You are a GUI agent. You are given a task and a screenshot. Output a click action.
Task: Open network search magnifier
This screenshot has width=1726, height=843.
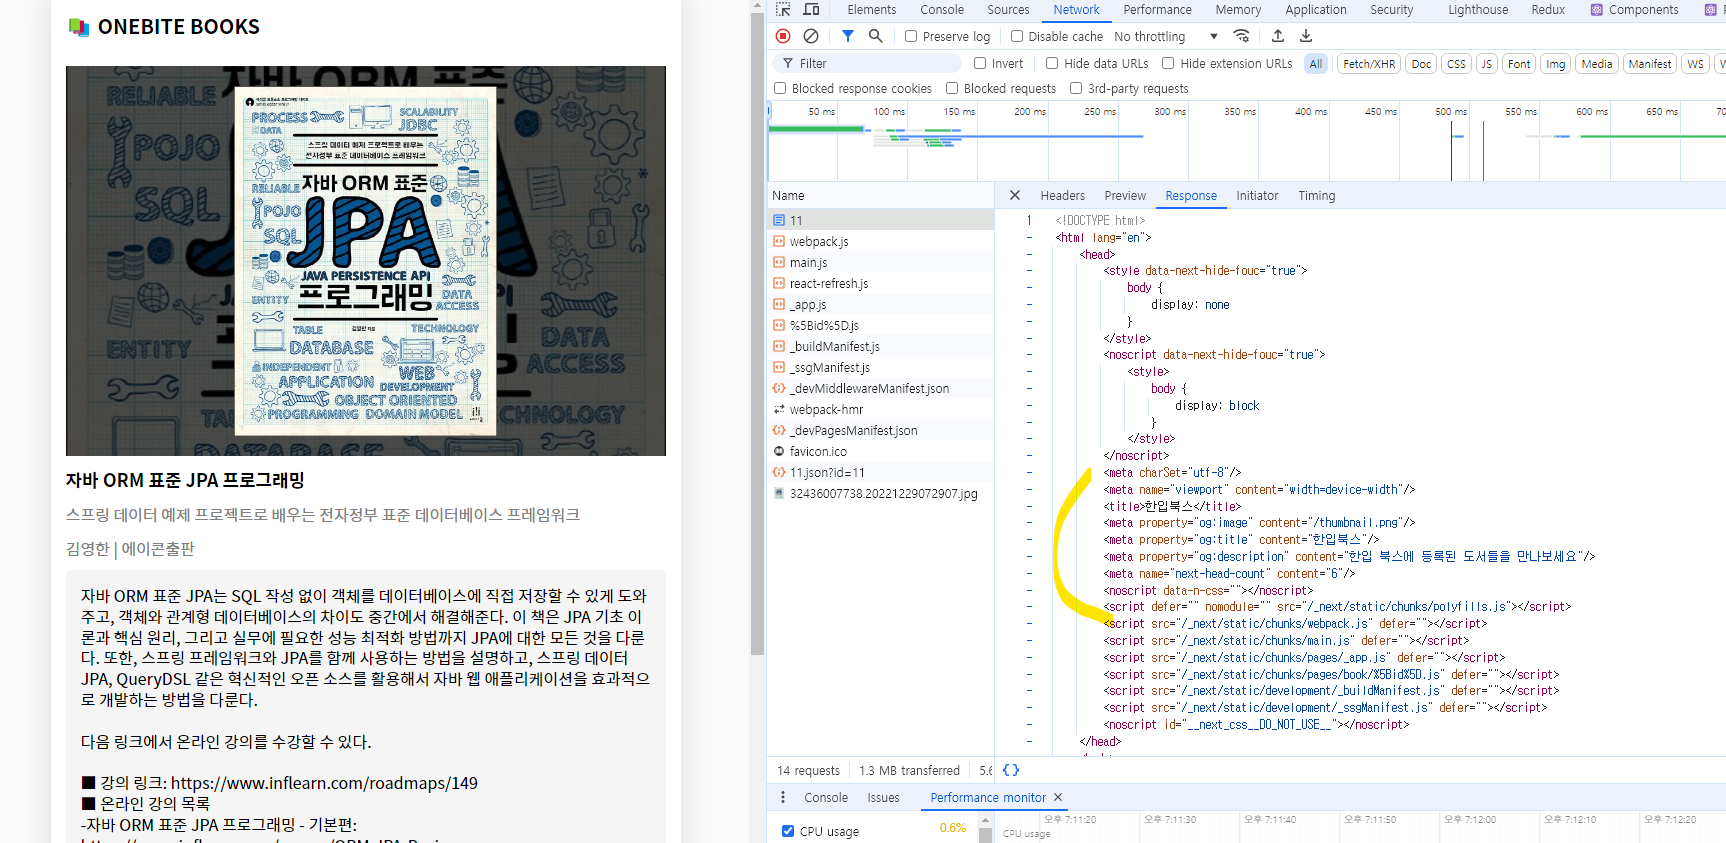(x=876, y=36)
